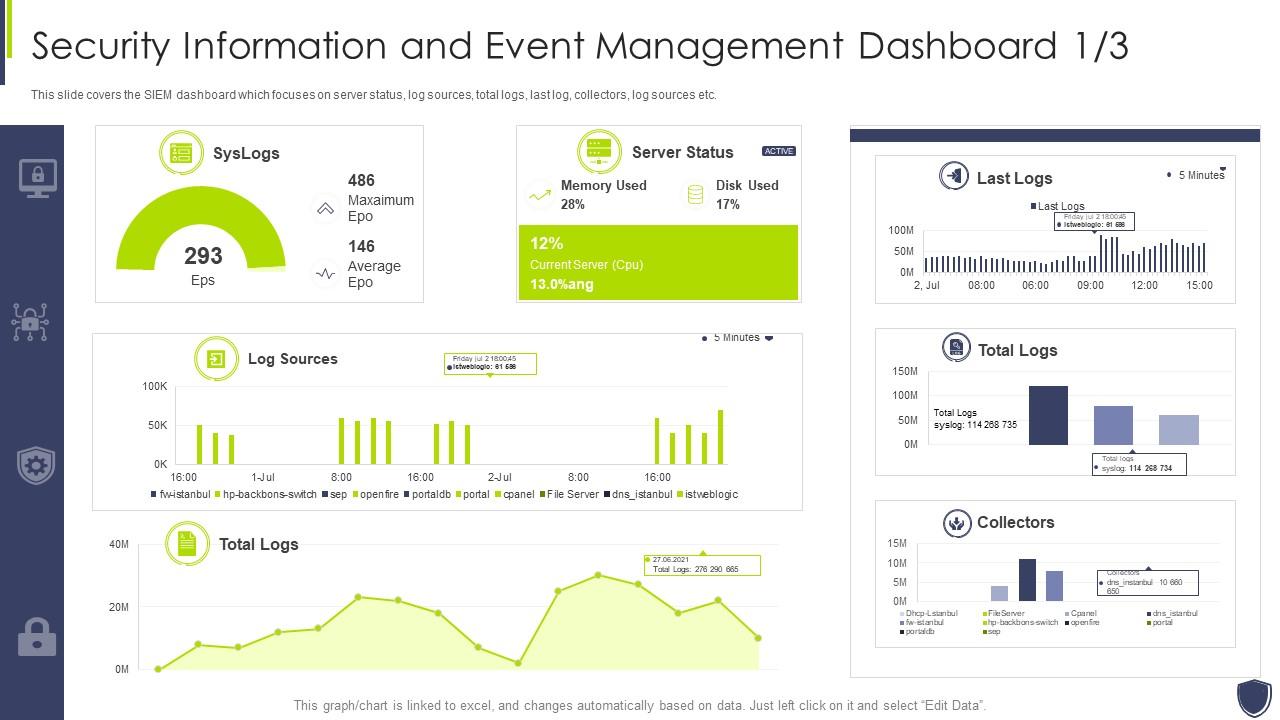
Task: Click the Server Status server icon
Action: point(598,152)
